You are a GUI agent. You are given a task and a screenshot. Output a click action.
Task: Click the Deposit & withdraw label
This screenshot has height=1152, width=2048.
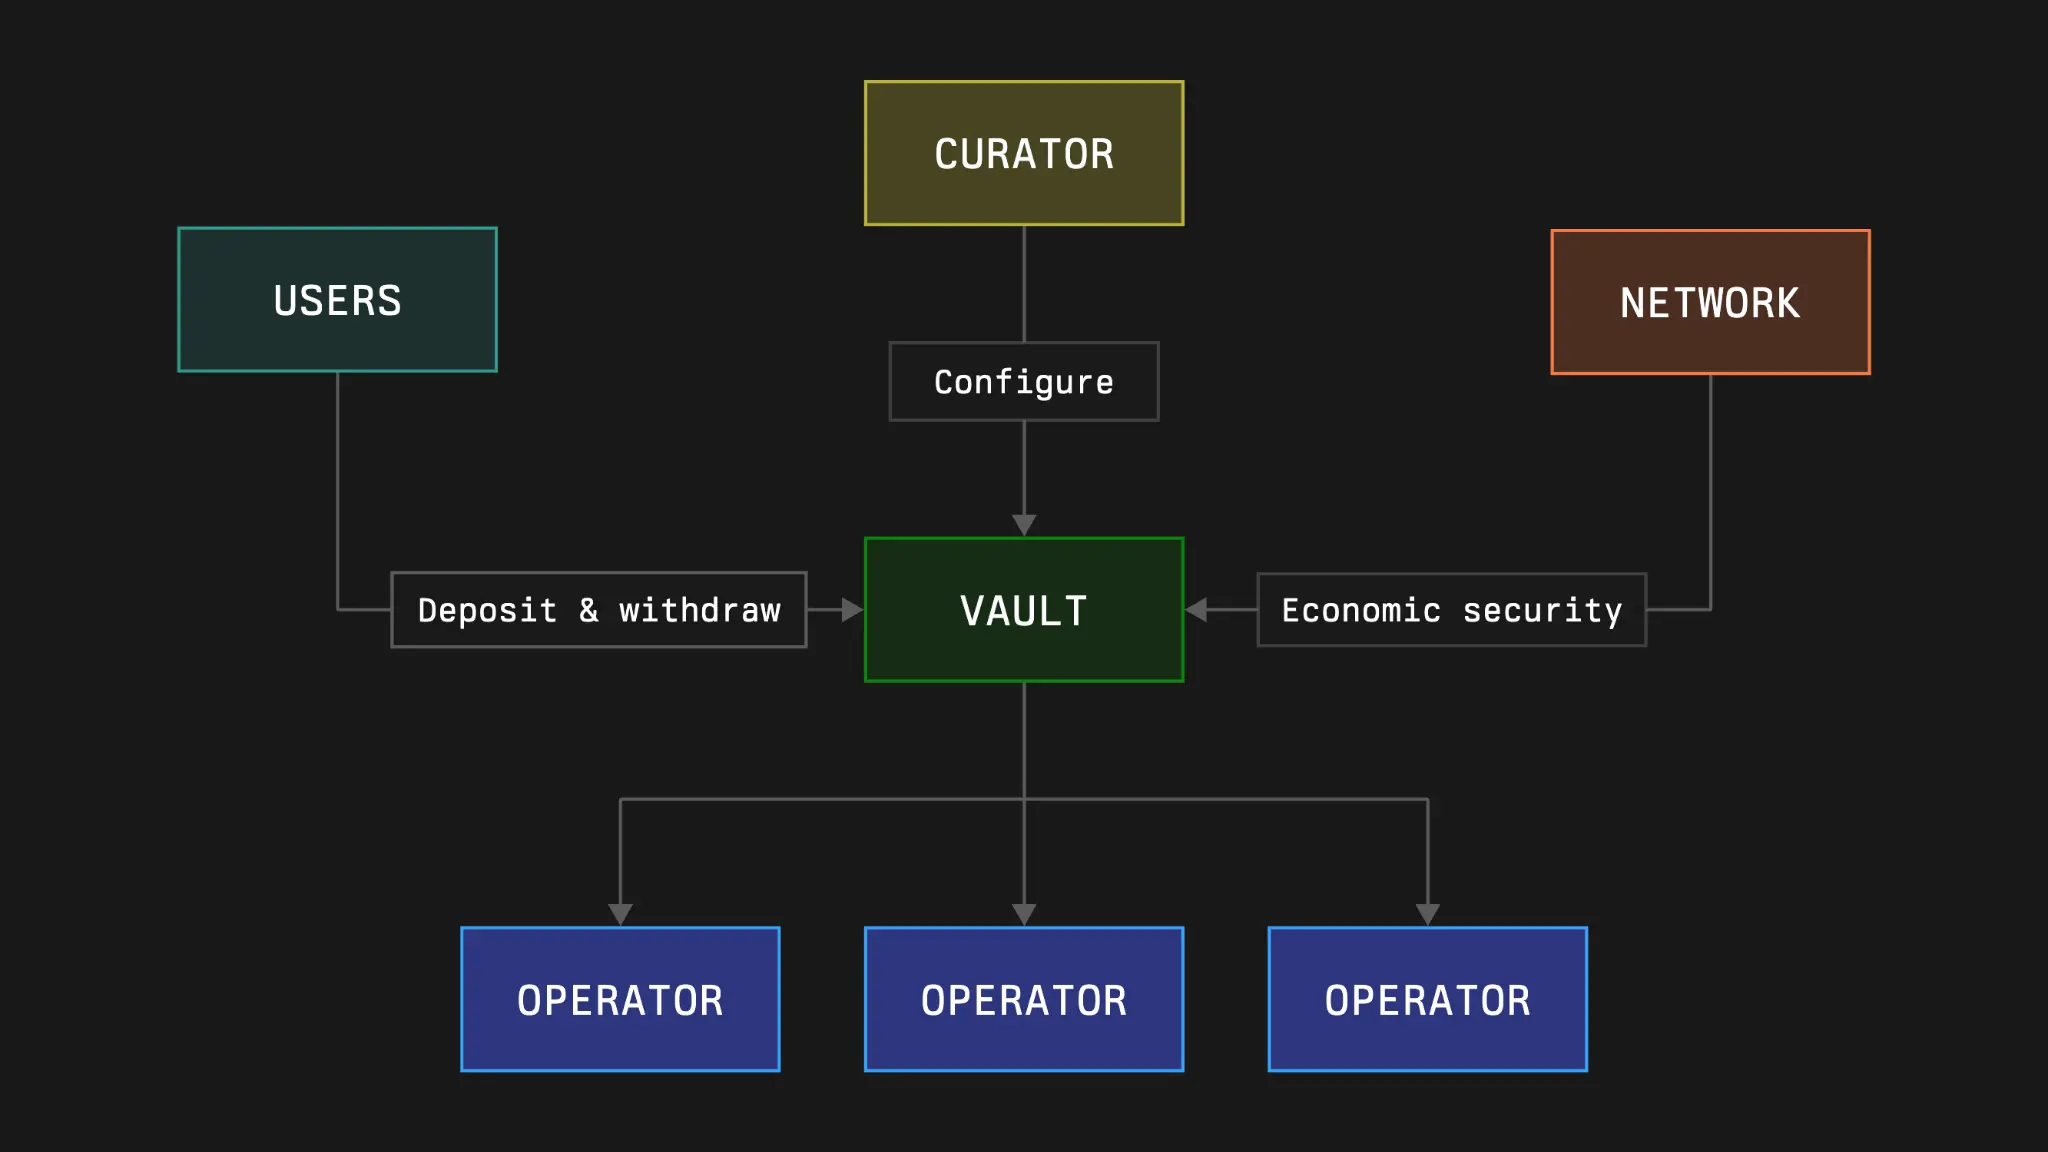tap(598, 610)
